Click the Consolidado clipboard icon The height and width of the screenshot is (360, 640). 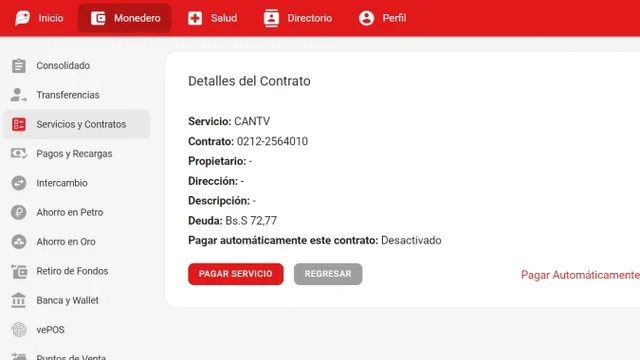point(19,66)
